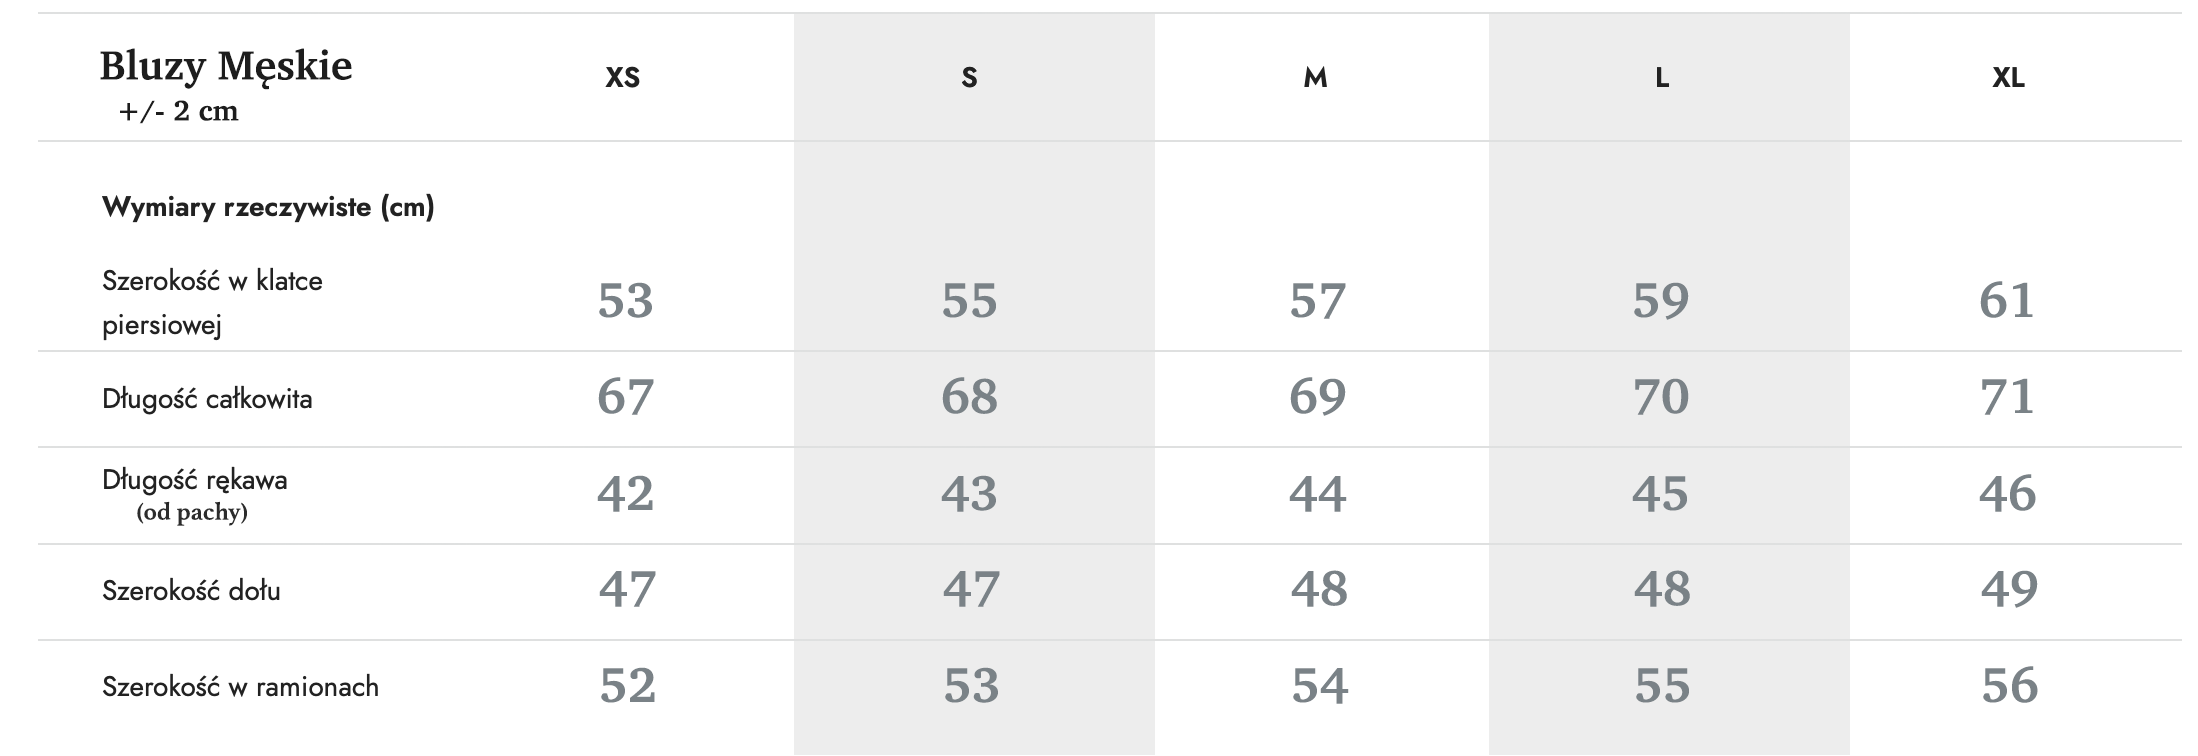Click the Długość rękawa row label

click(195, 480)
